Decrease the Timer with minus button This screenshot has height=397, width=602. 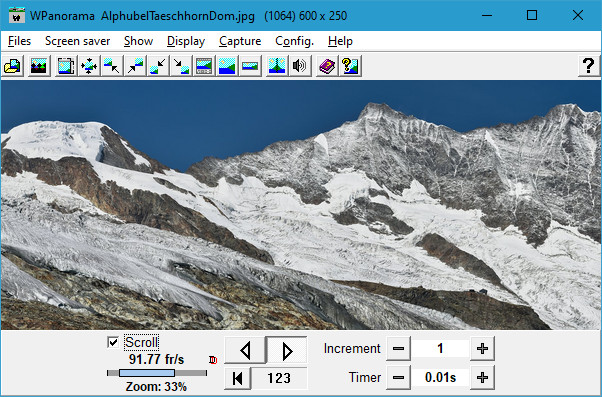(399, 377)
